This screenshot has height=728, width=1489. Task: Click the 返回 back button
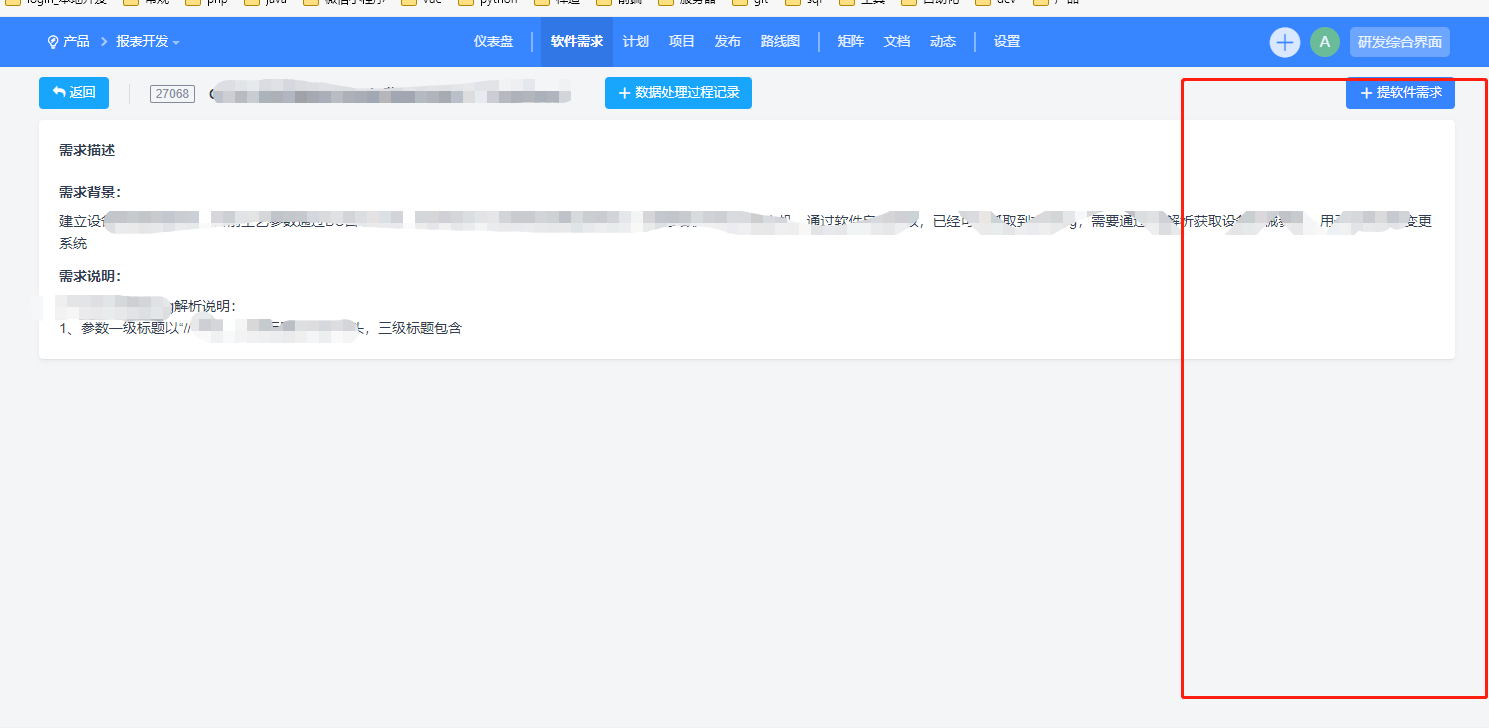click(74, 93)
